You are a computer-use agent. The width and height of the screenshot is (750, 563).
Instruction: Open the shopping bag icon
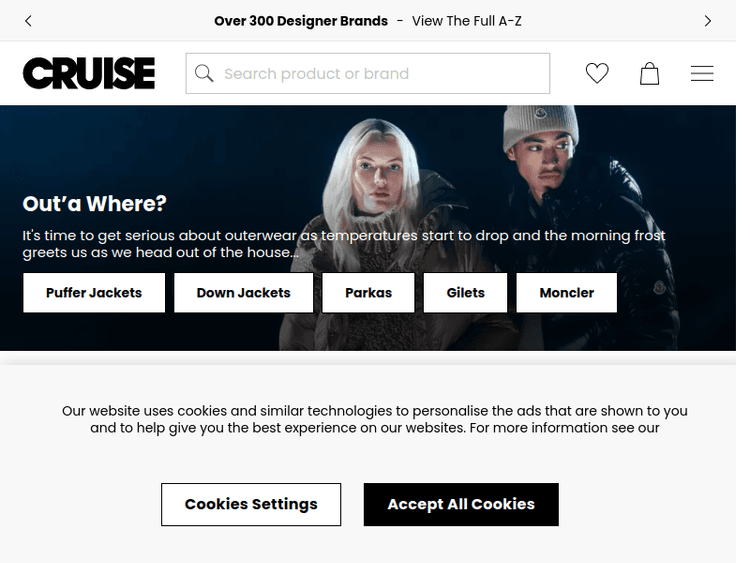(x=649, y=73)
